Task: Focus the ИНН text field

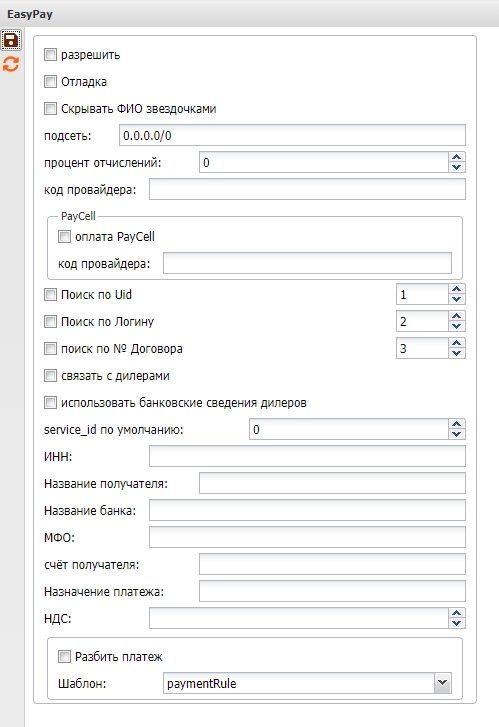Action: point(307,456)
